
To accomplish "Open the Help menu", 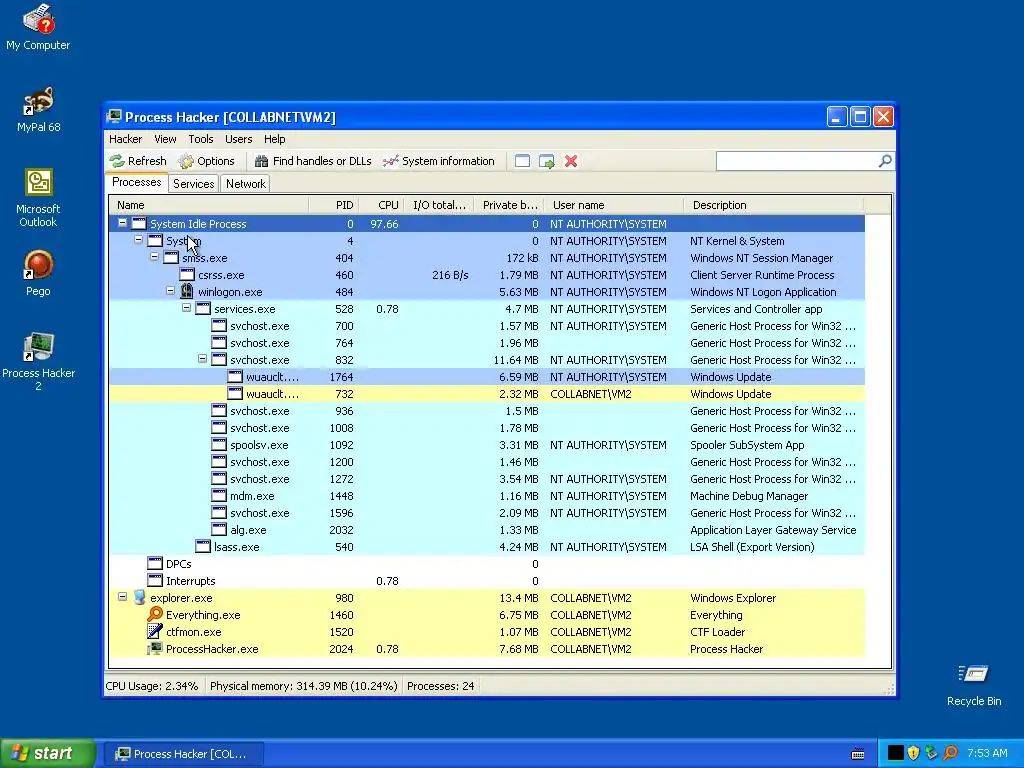I will pos(274,139).
